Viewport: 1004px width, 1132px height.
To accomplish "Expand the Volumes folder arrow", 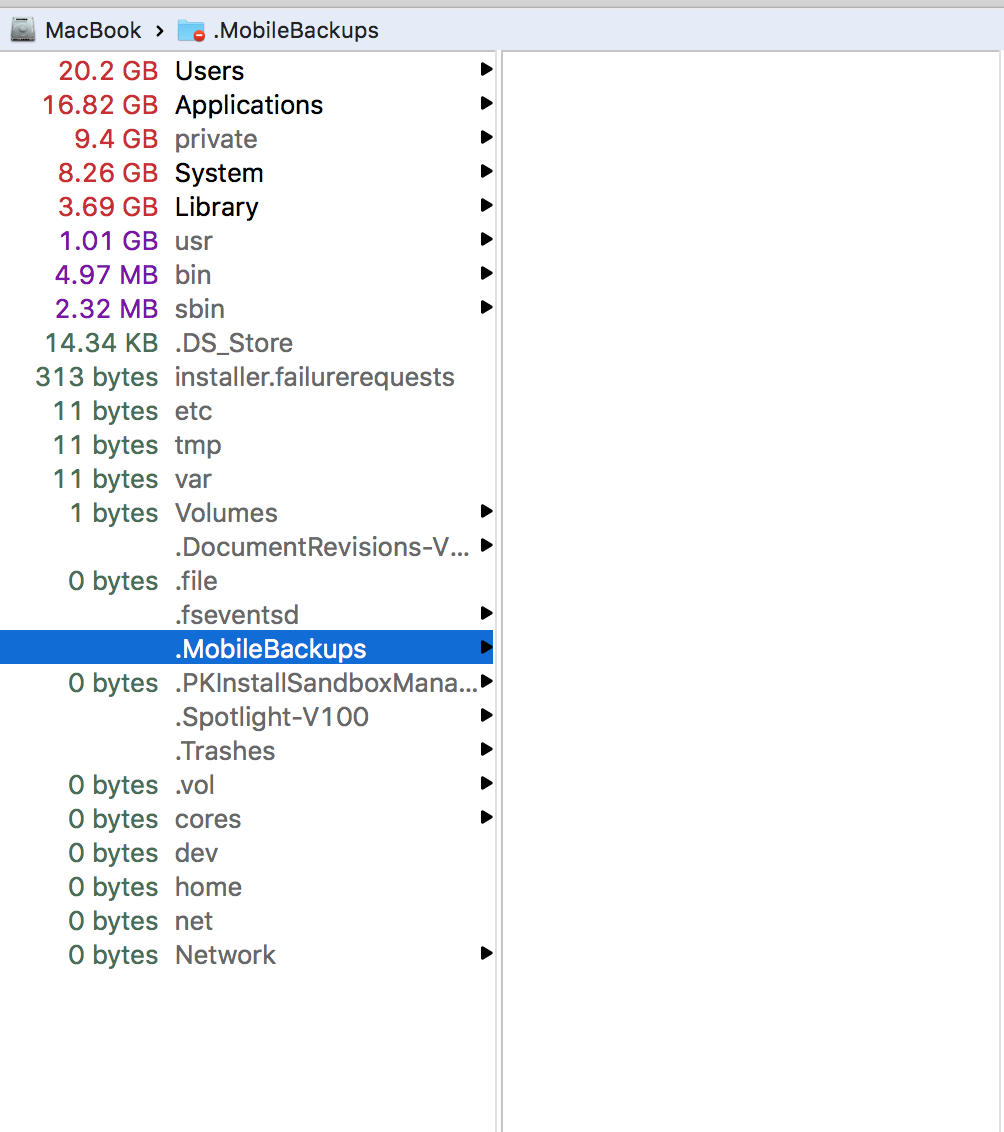I will [486, 511].
